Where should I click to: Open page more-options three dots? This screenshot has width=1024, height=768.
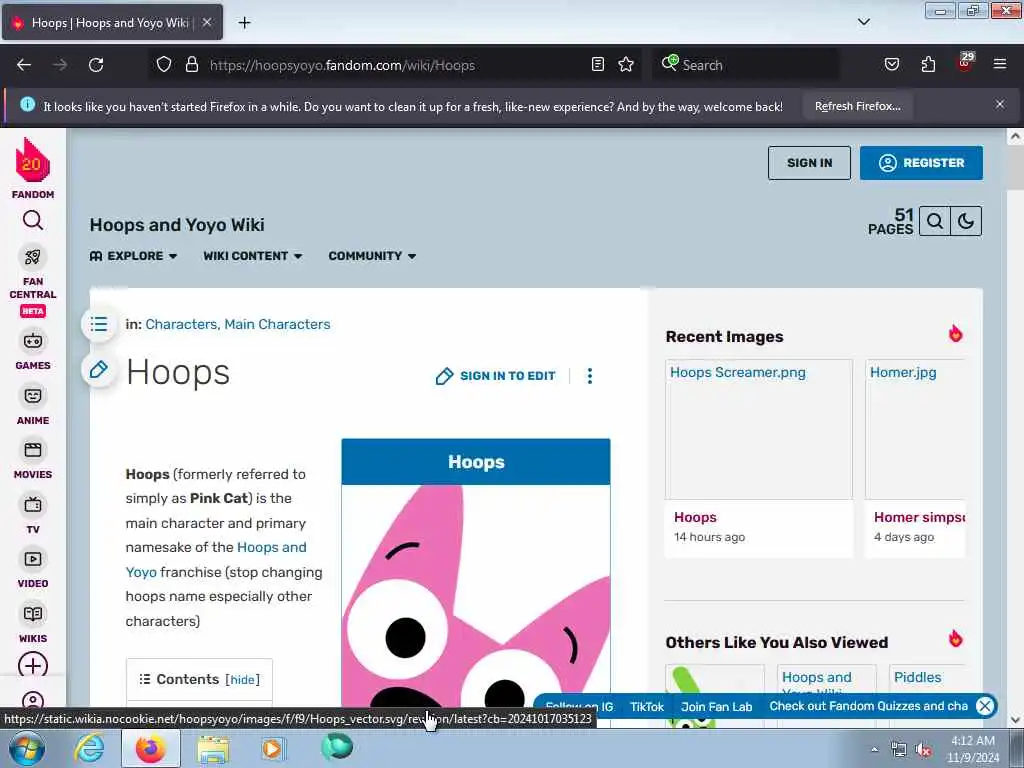click(x=590, y=376)
